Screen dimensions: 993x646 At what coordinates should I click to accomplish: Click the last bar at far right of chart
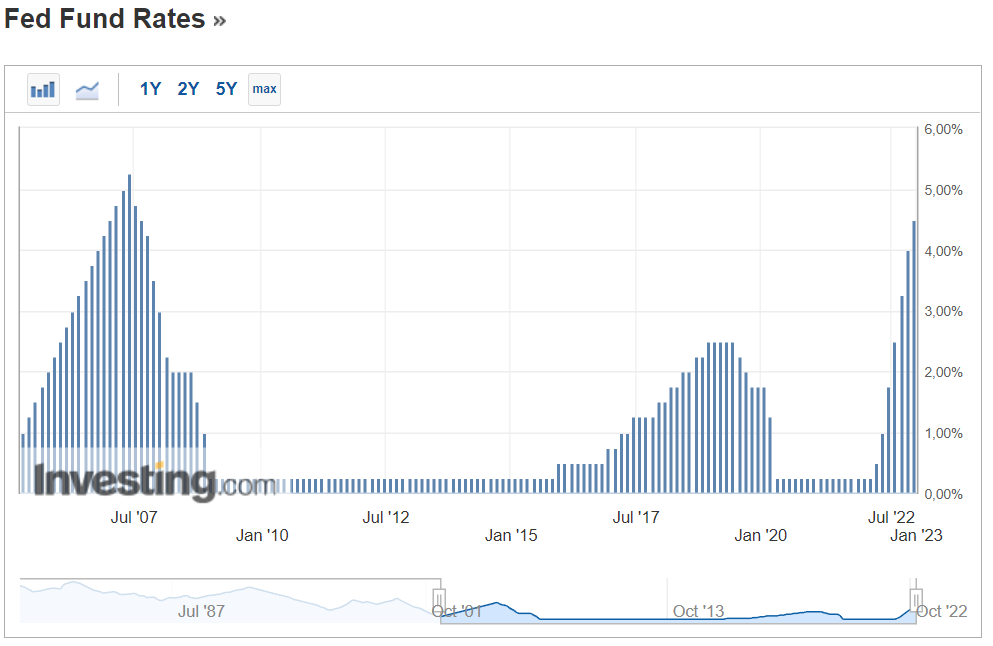913,360
